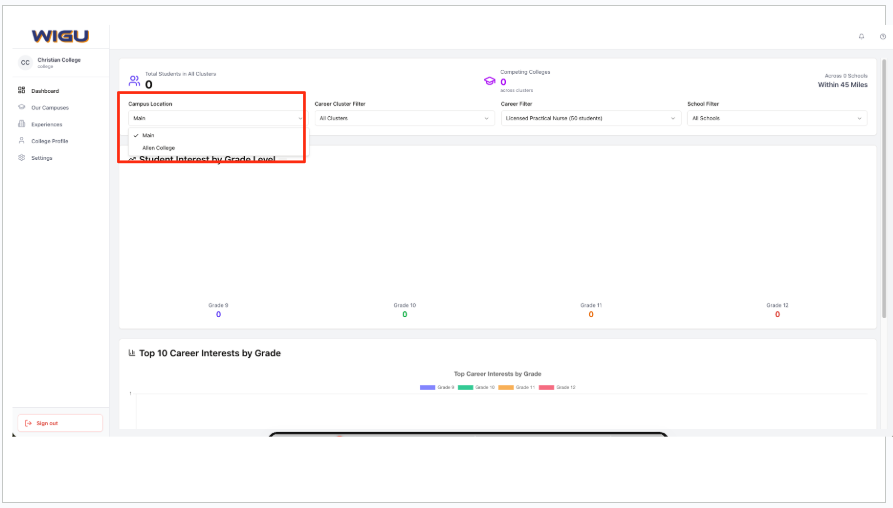Toggle Grade 9 legend color swatch
The width and height of the screenshot is (893, 508).
click(x=428, y=387)
